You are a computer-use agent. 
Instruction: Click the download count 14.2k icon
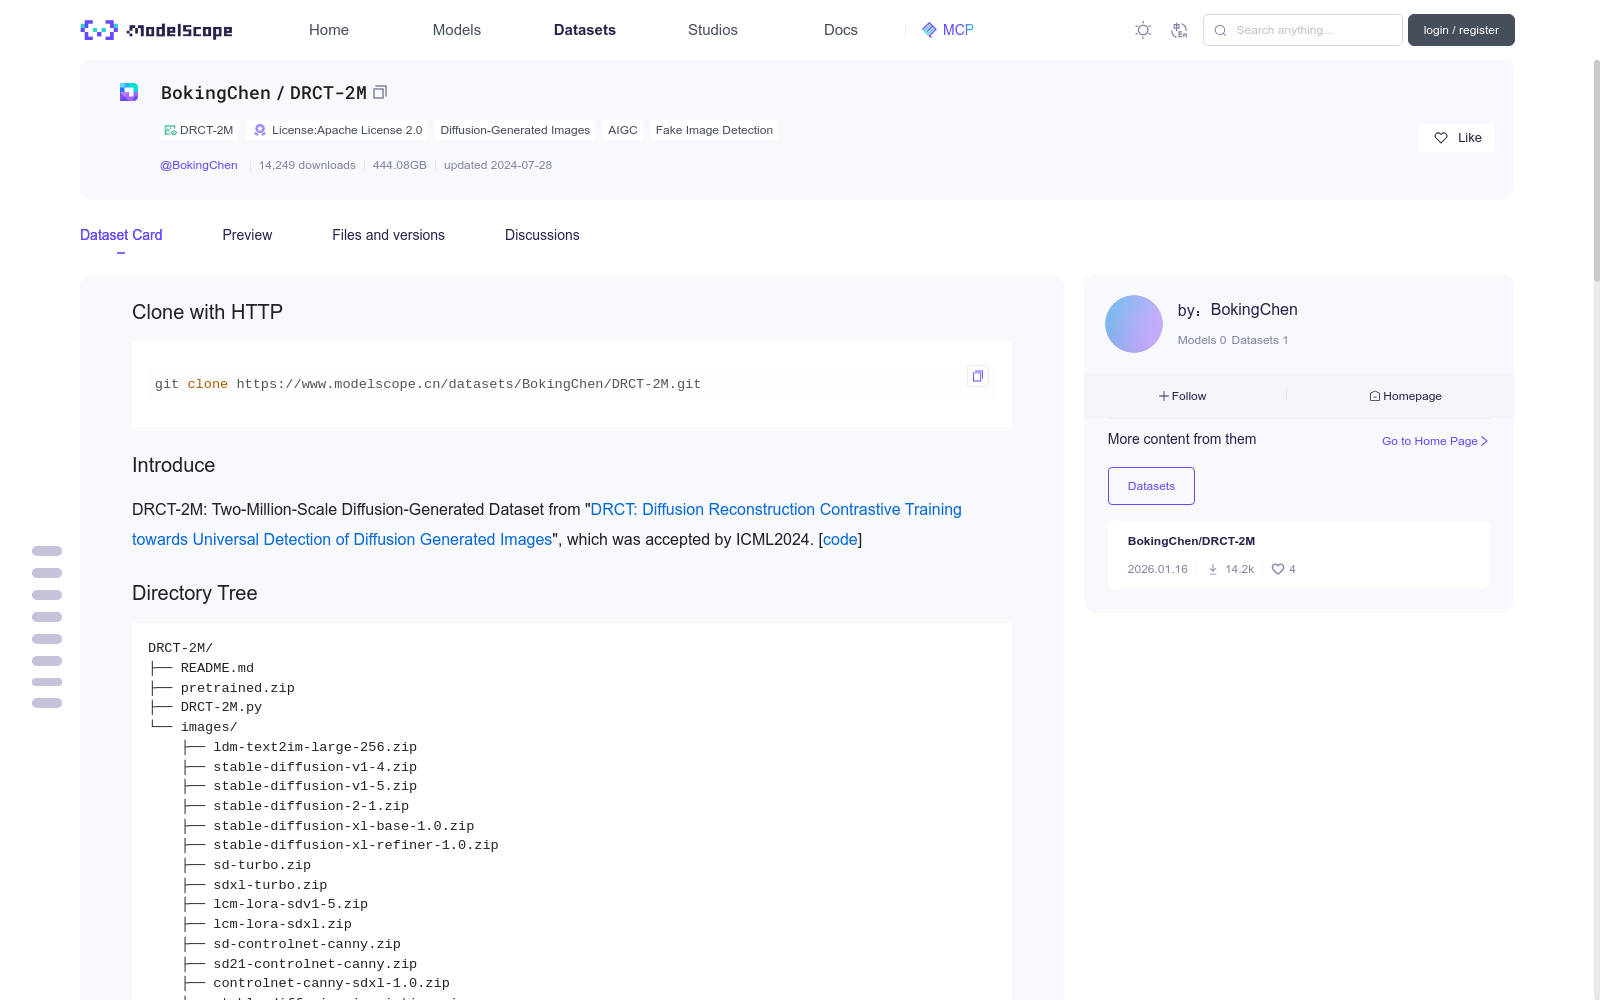click(1213, 569)
